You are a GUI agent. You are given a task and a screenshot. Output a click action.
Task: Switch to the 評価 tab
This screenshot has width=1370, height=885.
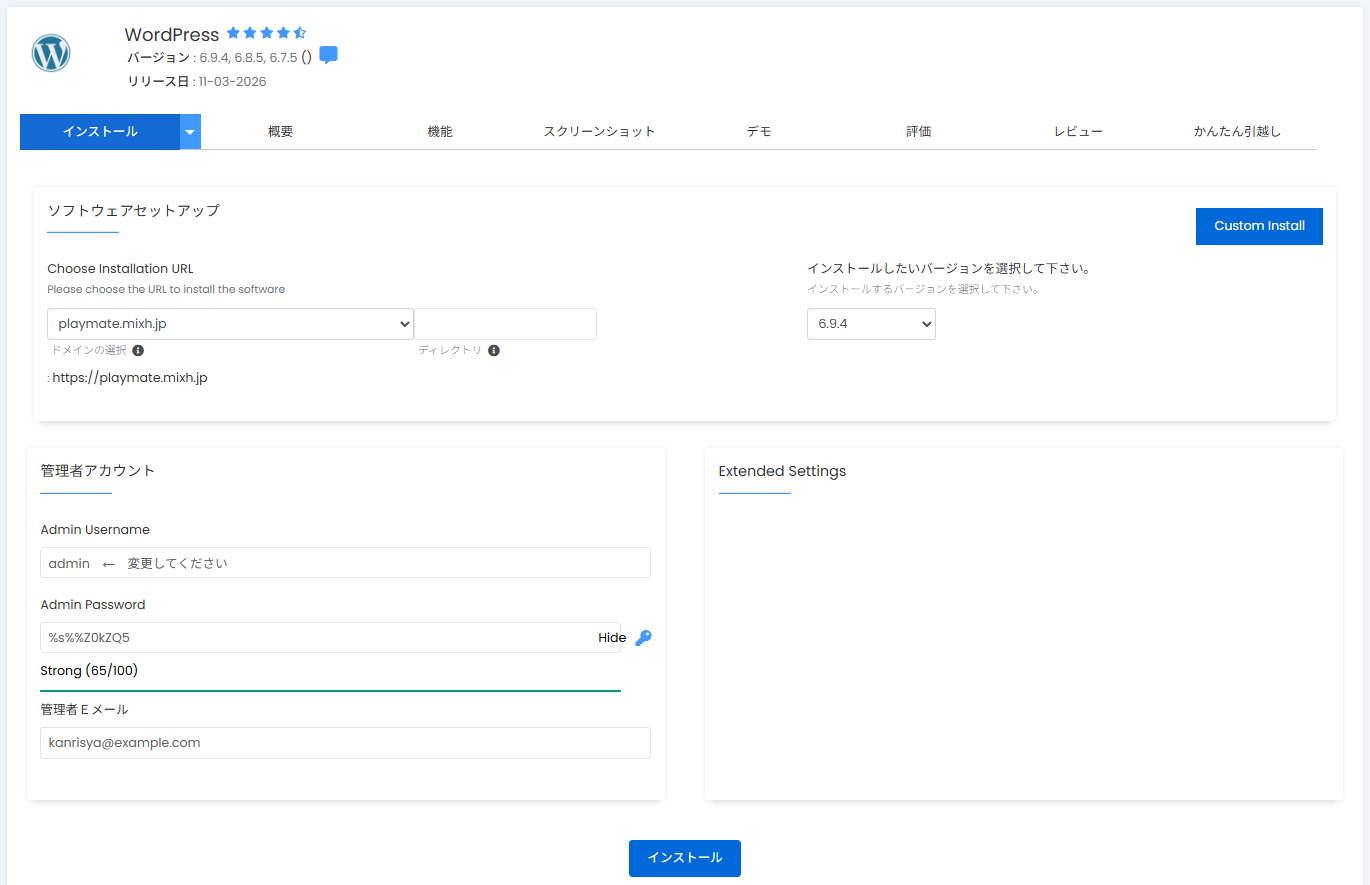(x=918, y=132)
